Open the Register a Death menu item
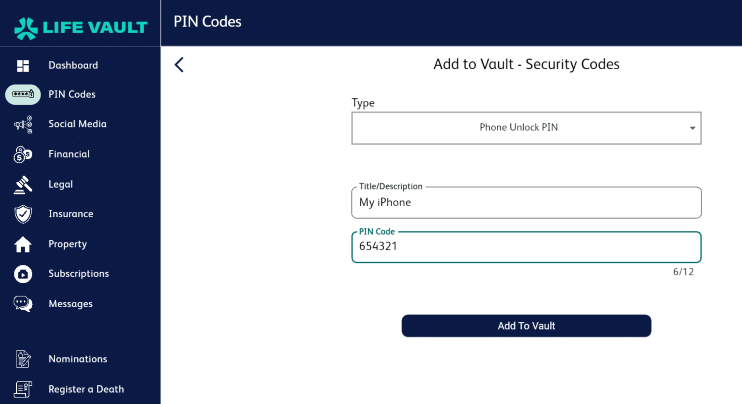 [86, 389]
